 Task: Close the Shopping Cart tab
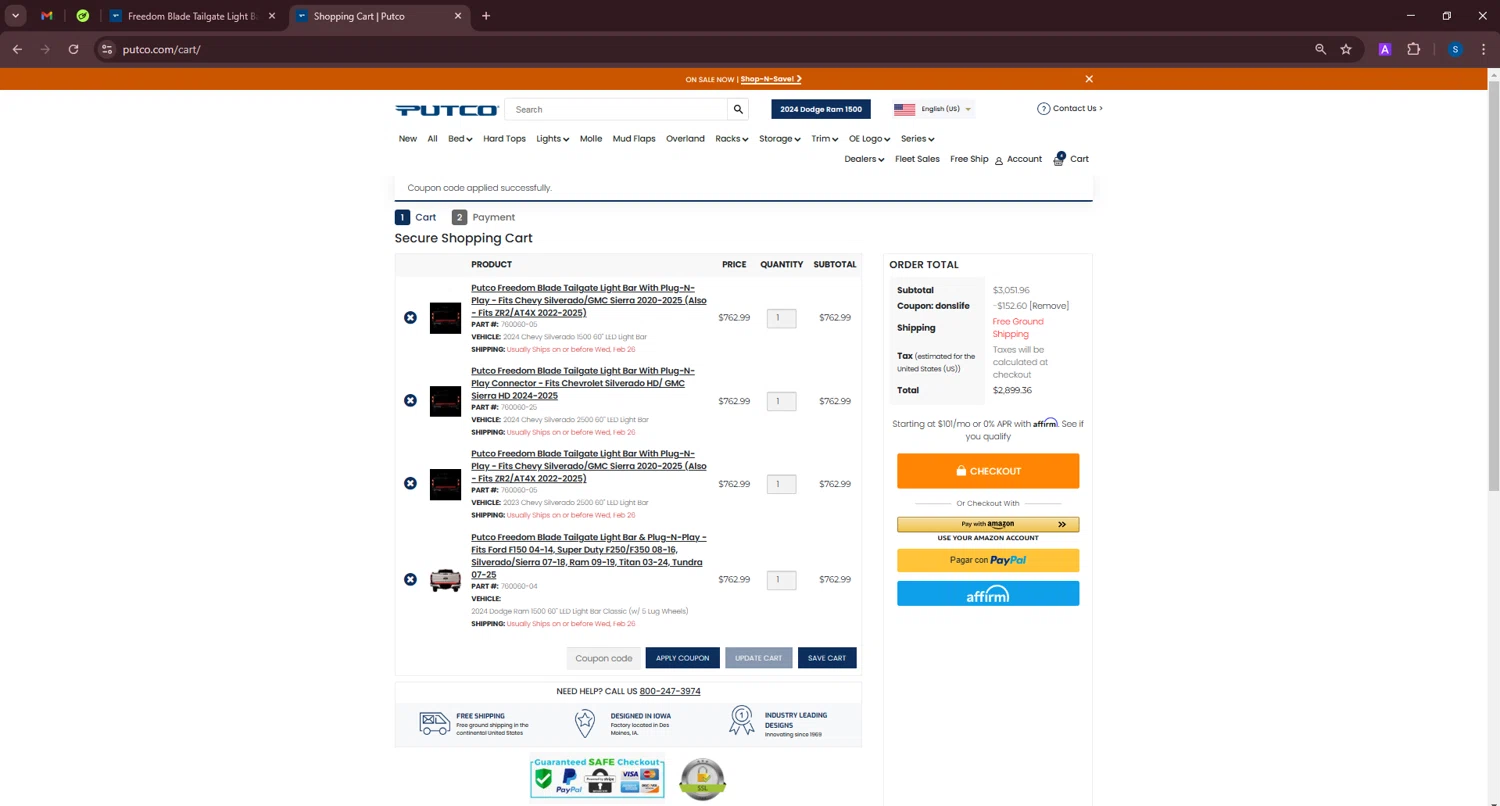coord(458,16)
